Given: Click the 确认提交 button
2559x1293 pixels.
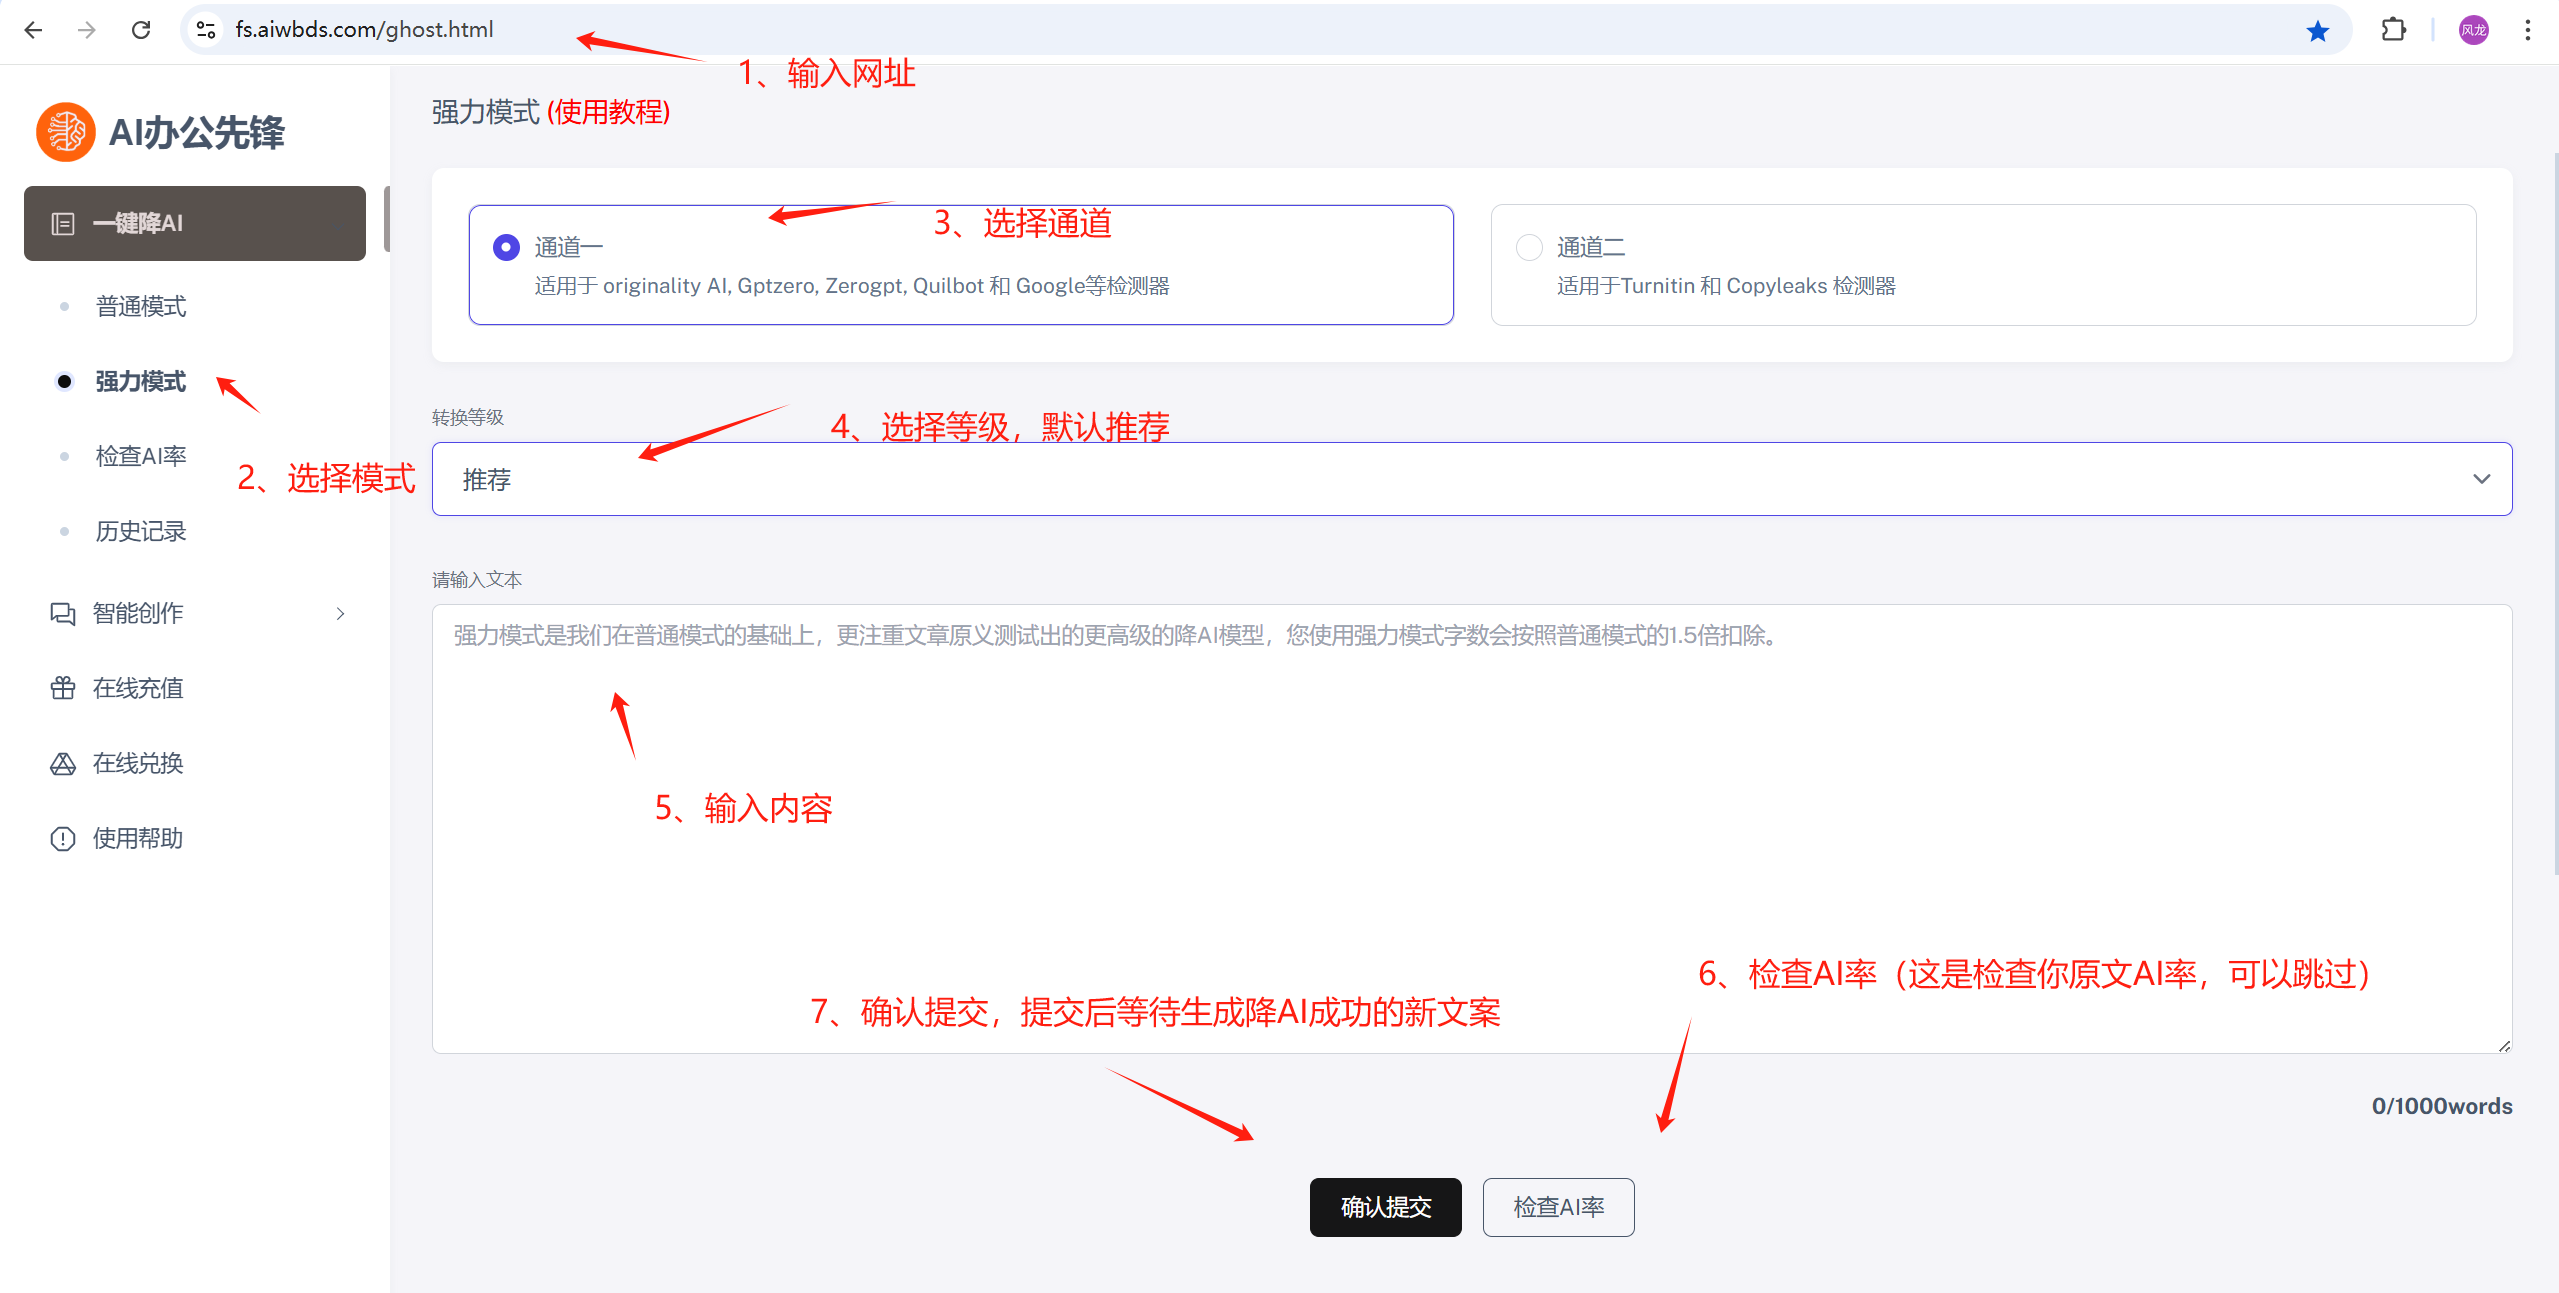Looking at the screenshot, I should point(1386,1207).
